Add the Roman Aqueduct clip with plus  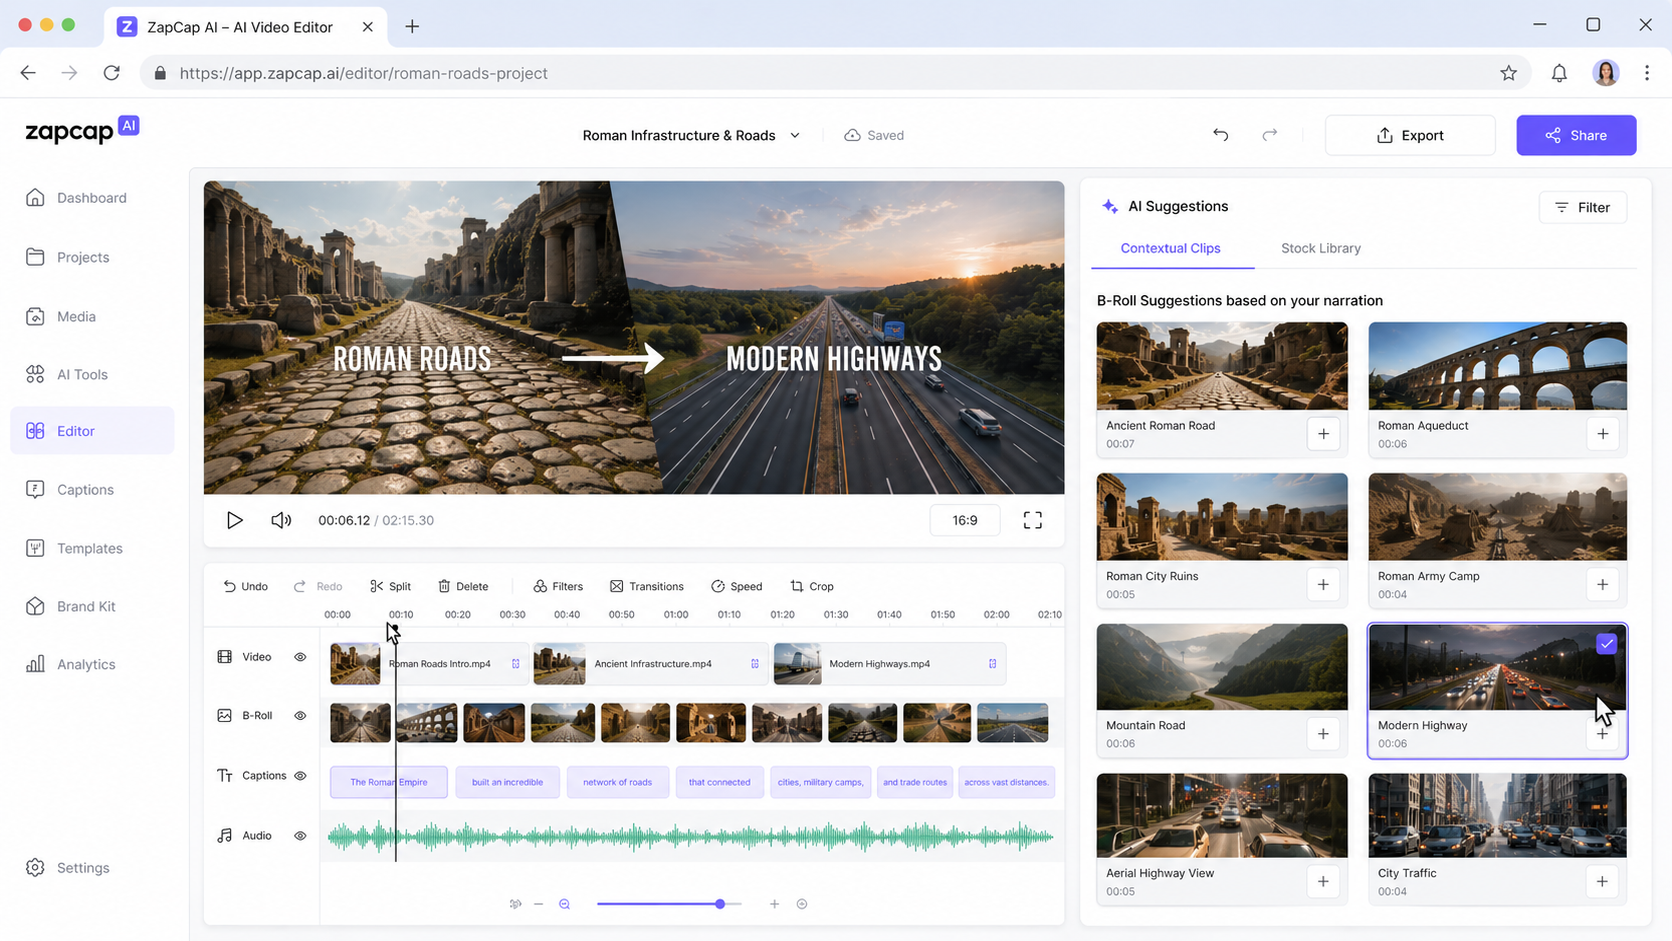click(x=1602, y=434)
